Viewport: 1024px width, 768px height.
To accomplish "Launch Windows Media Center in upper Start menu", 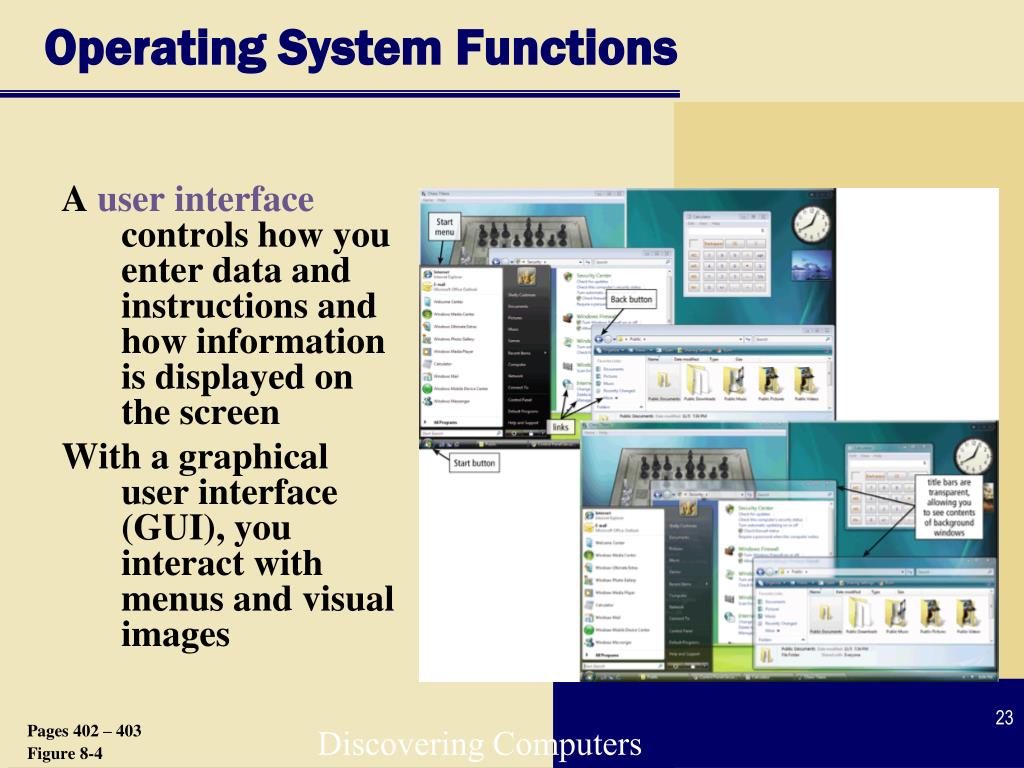I will (x=462, y=314).
